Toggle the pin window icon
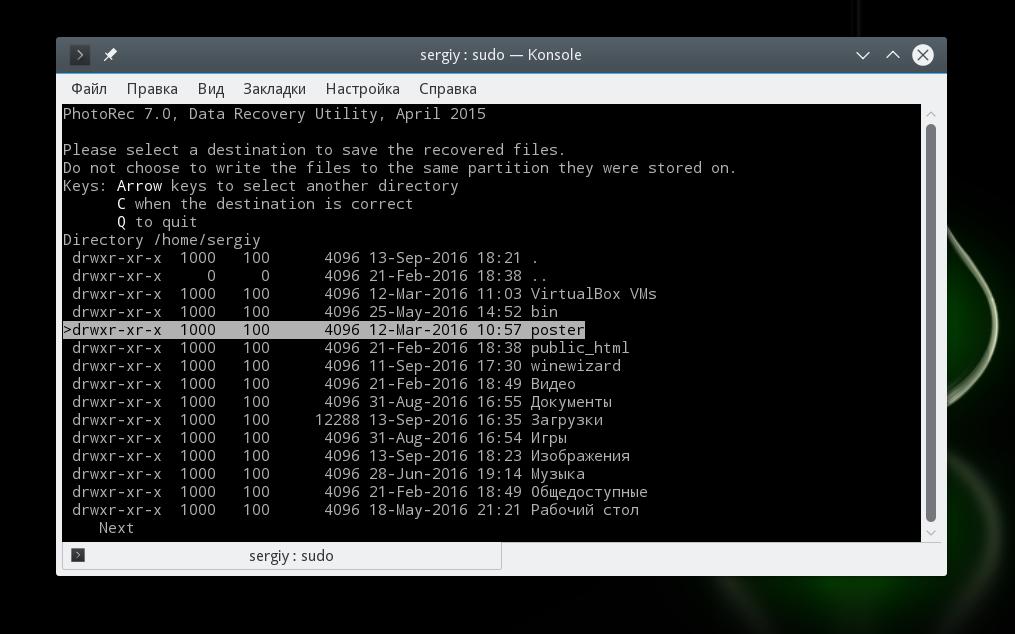1015x634 pixels. pyautogui.click(x=110, y=55)
